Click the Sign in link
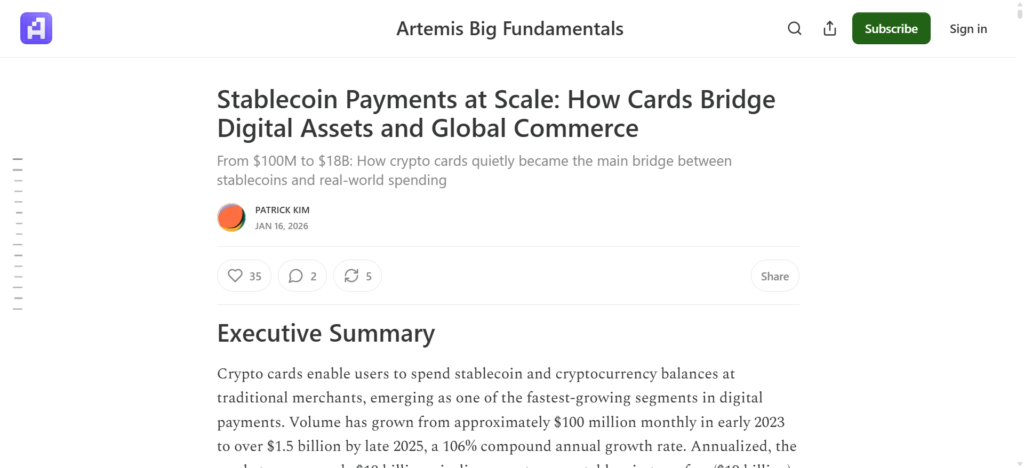This screenshot has height=468, width=1024. 967,29
